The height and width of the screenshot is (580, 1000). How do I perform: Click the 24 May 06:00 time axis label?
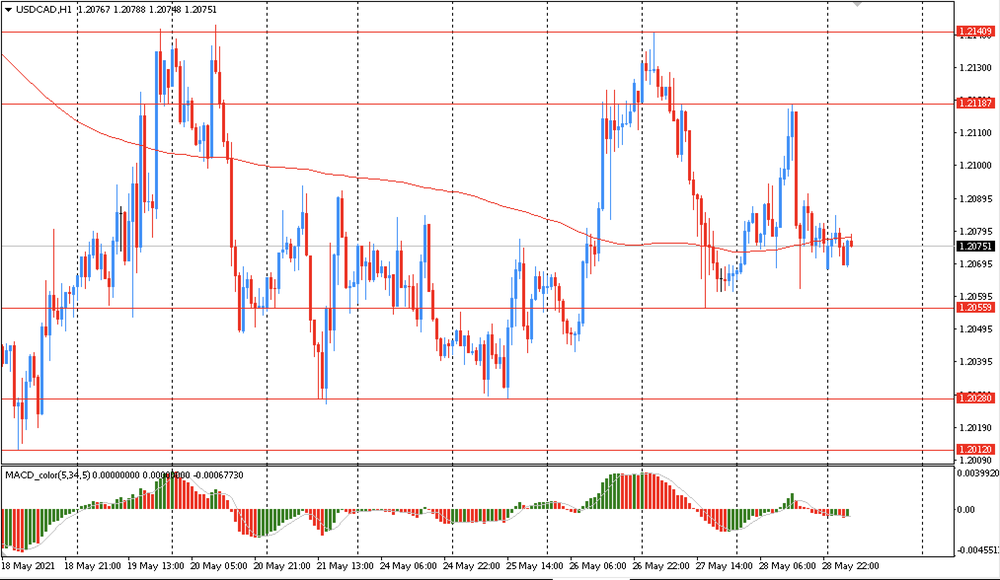410,565
